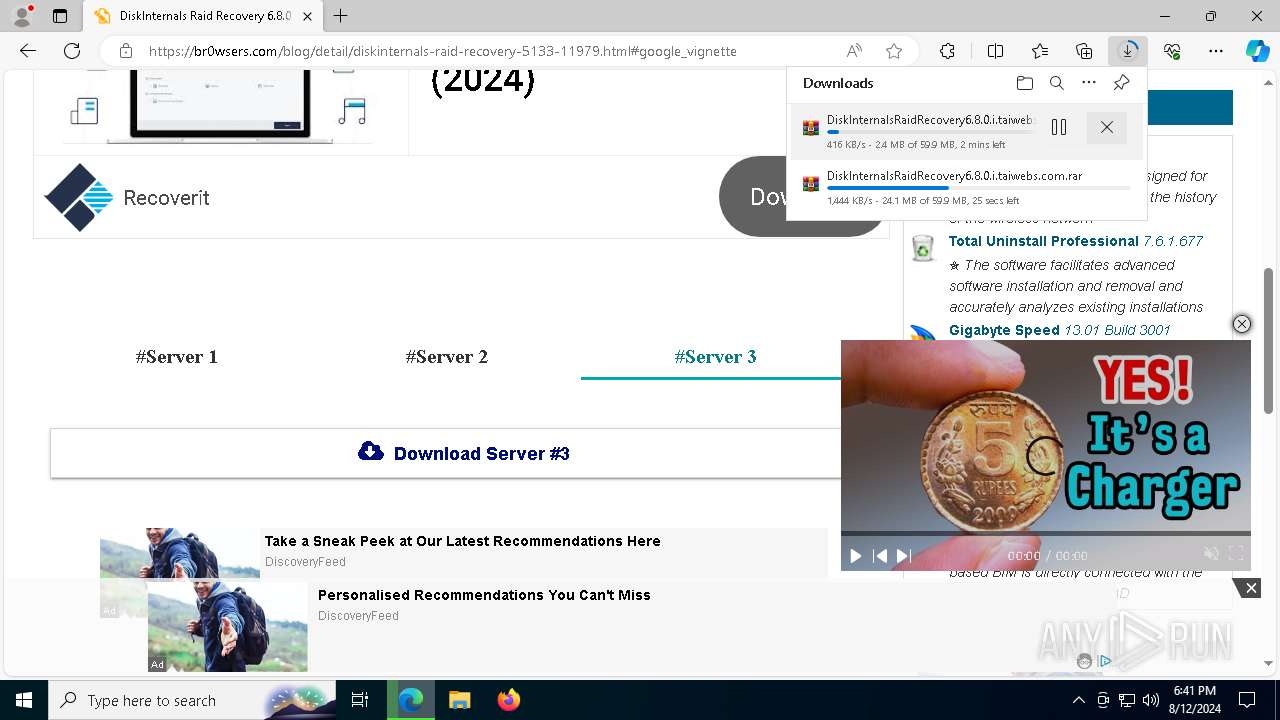
Task: Open downloads folder
Action: 1024,83
